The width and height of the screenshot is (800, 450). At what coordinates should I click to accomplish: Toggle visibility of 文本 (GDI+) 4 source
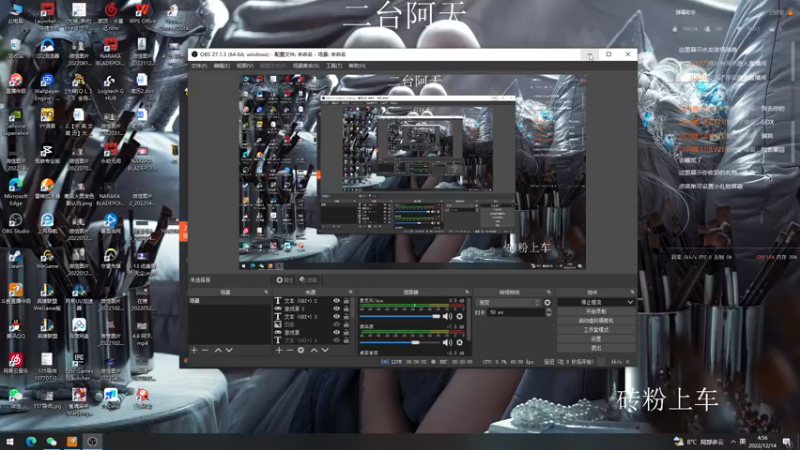336,340
